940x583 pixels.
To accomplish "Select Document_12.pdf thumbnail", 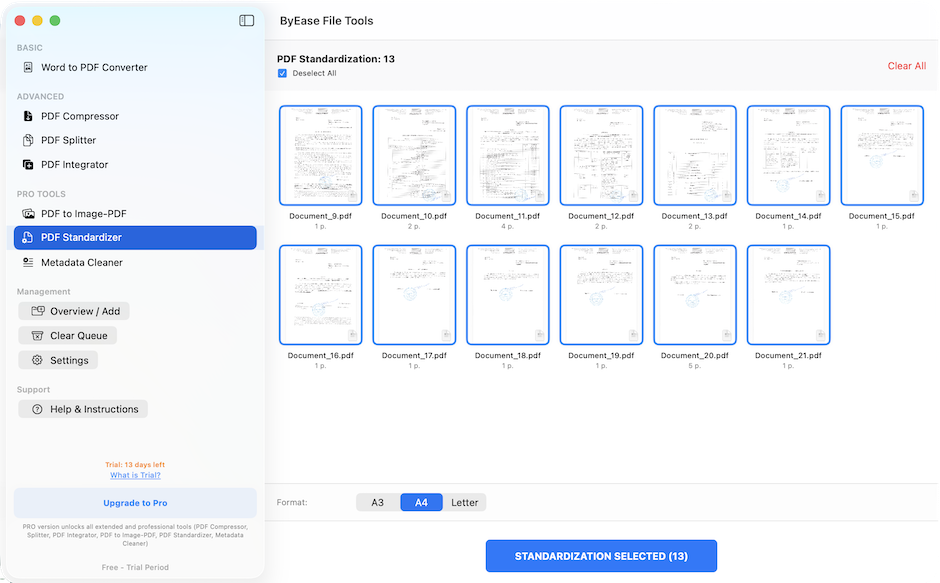I will point(601,155).
